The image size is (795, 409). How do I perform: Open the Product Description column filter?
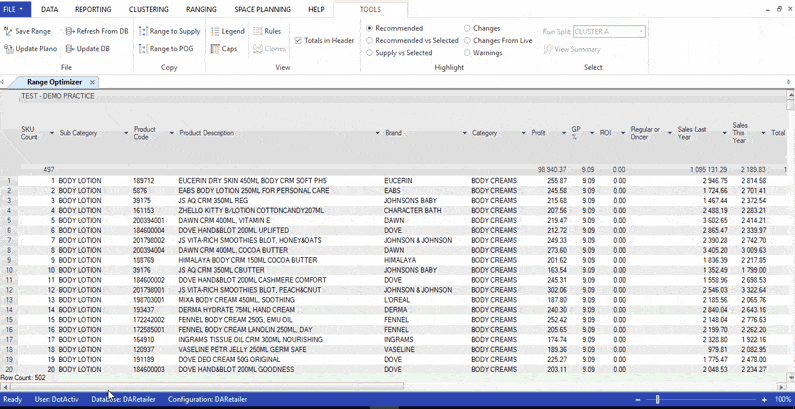(378, 133)
